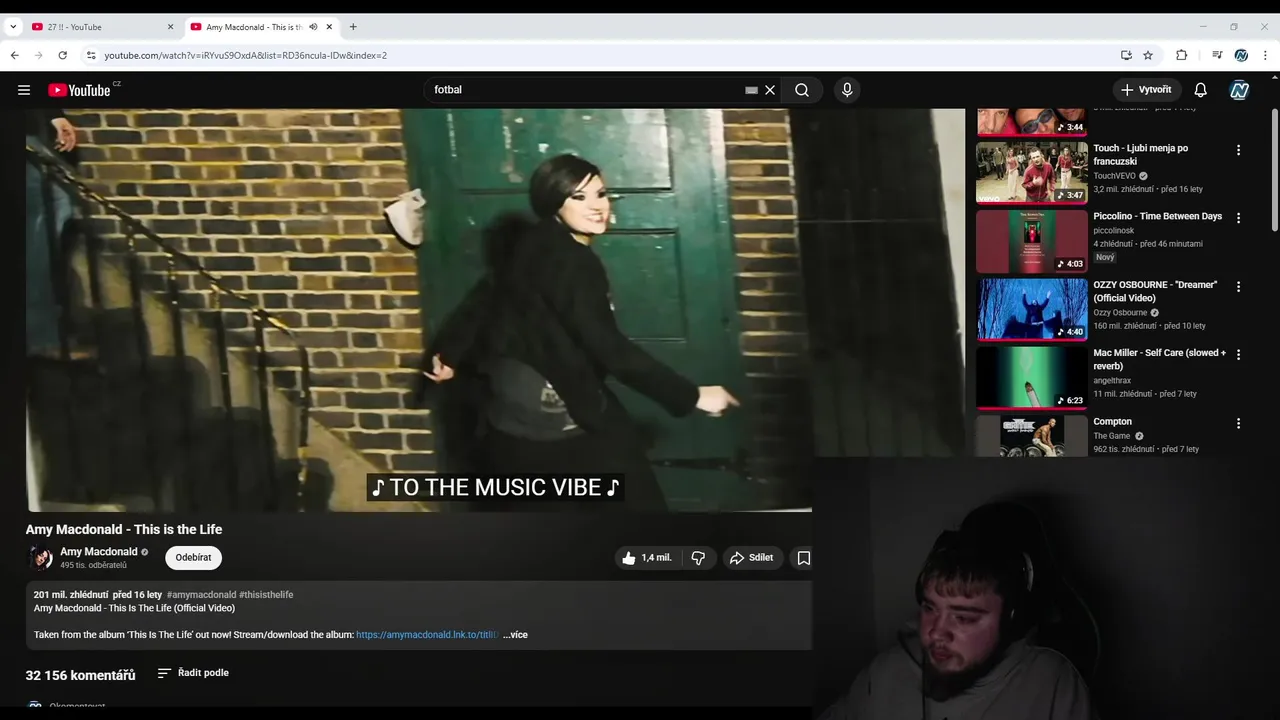Expand description with ...více
This screenshot has height=720, width=1280.
coord(515,635)
